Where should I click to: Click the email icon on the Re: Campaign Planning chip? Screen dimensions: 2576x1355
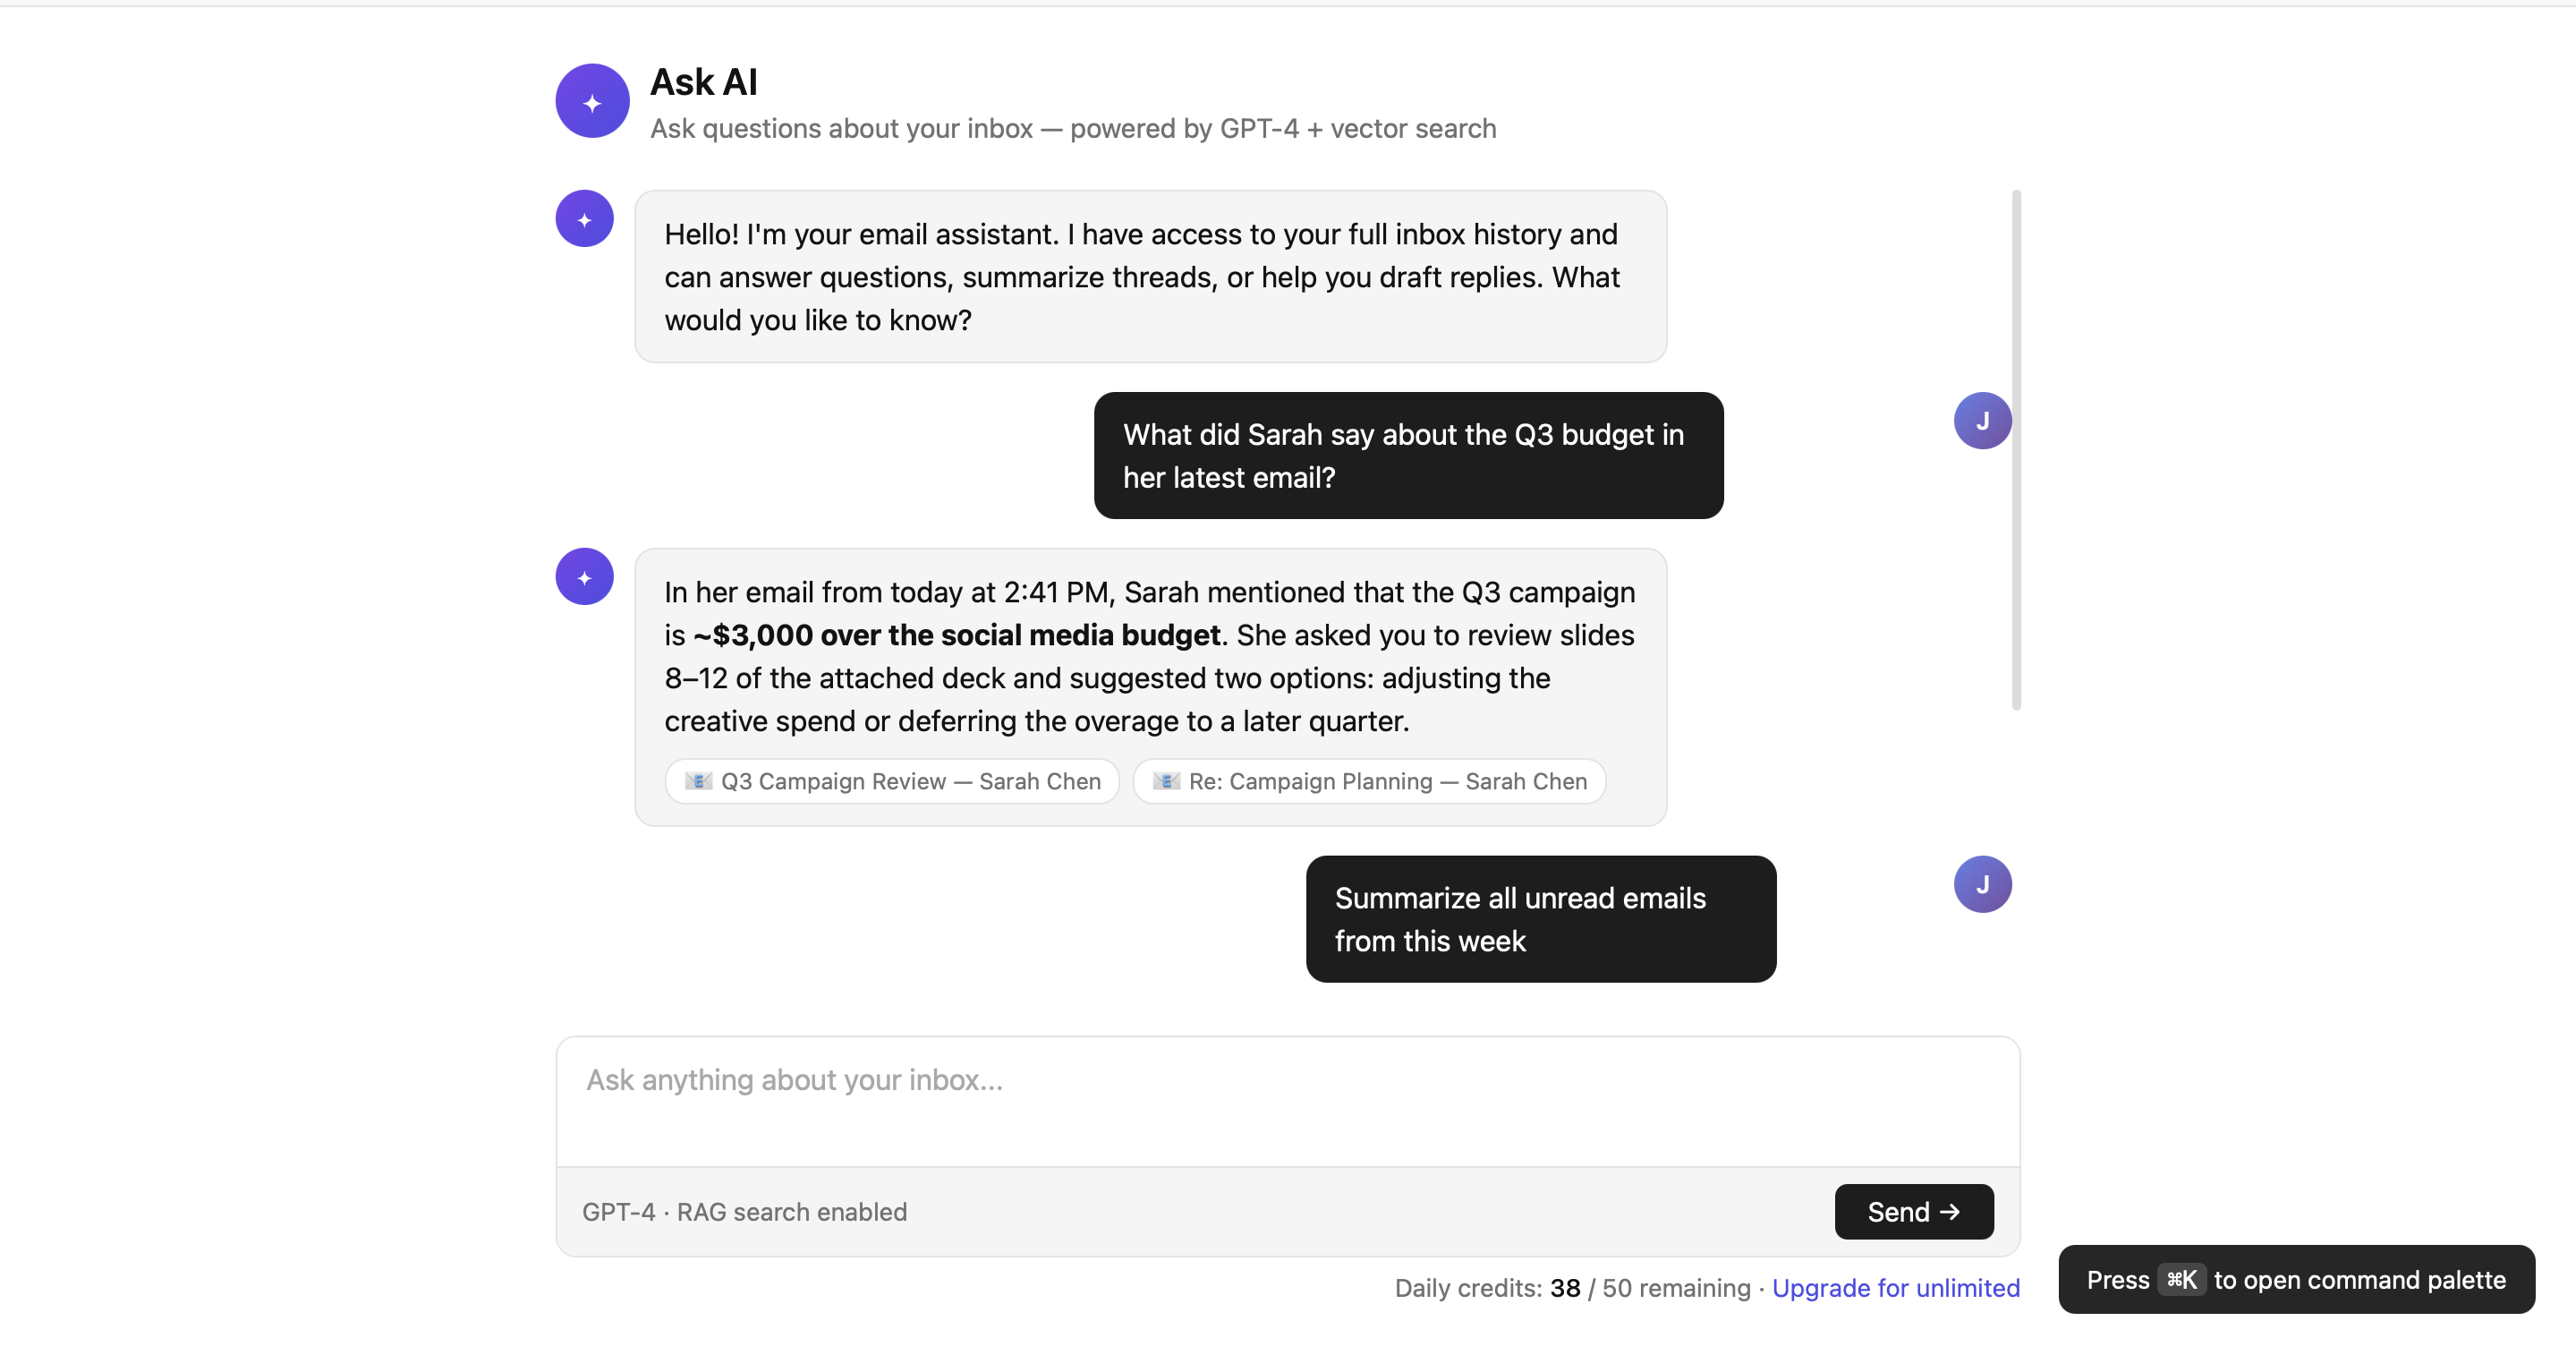pyautogui.click(x=1166, y=781)
